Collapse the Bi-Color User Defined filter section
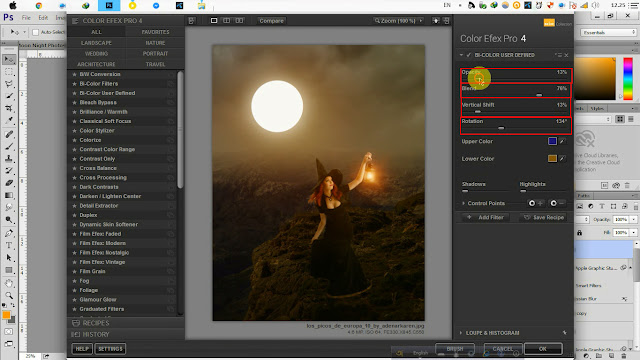Viewport: 640px width, 360px height. pos(461,55)
